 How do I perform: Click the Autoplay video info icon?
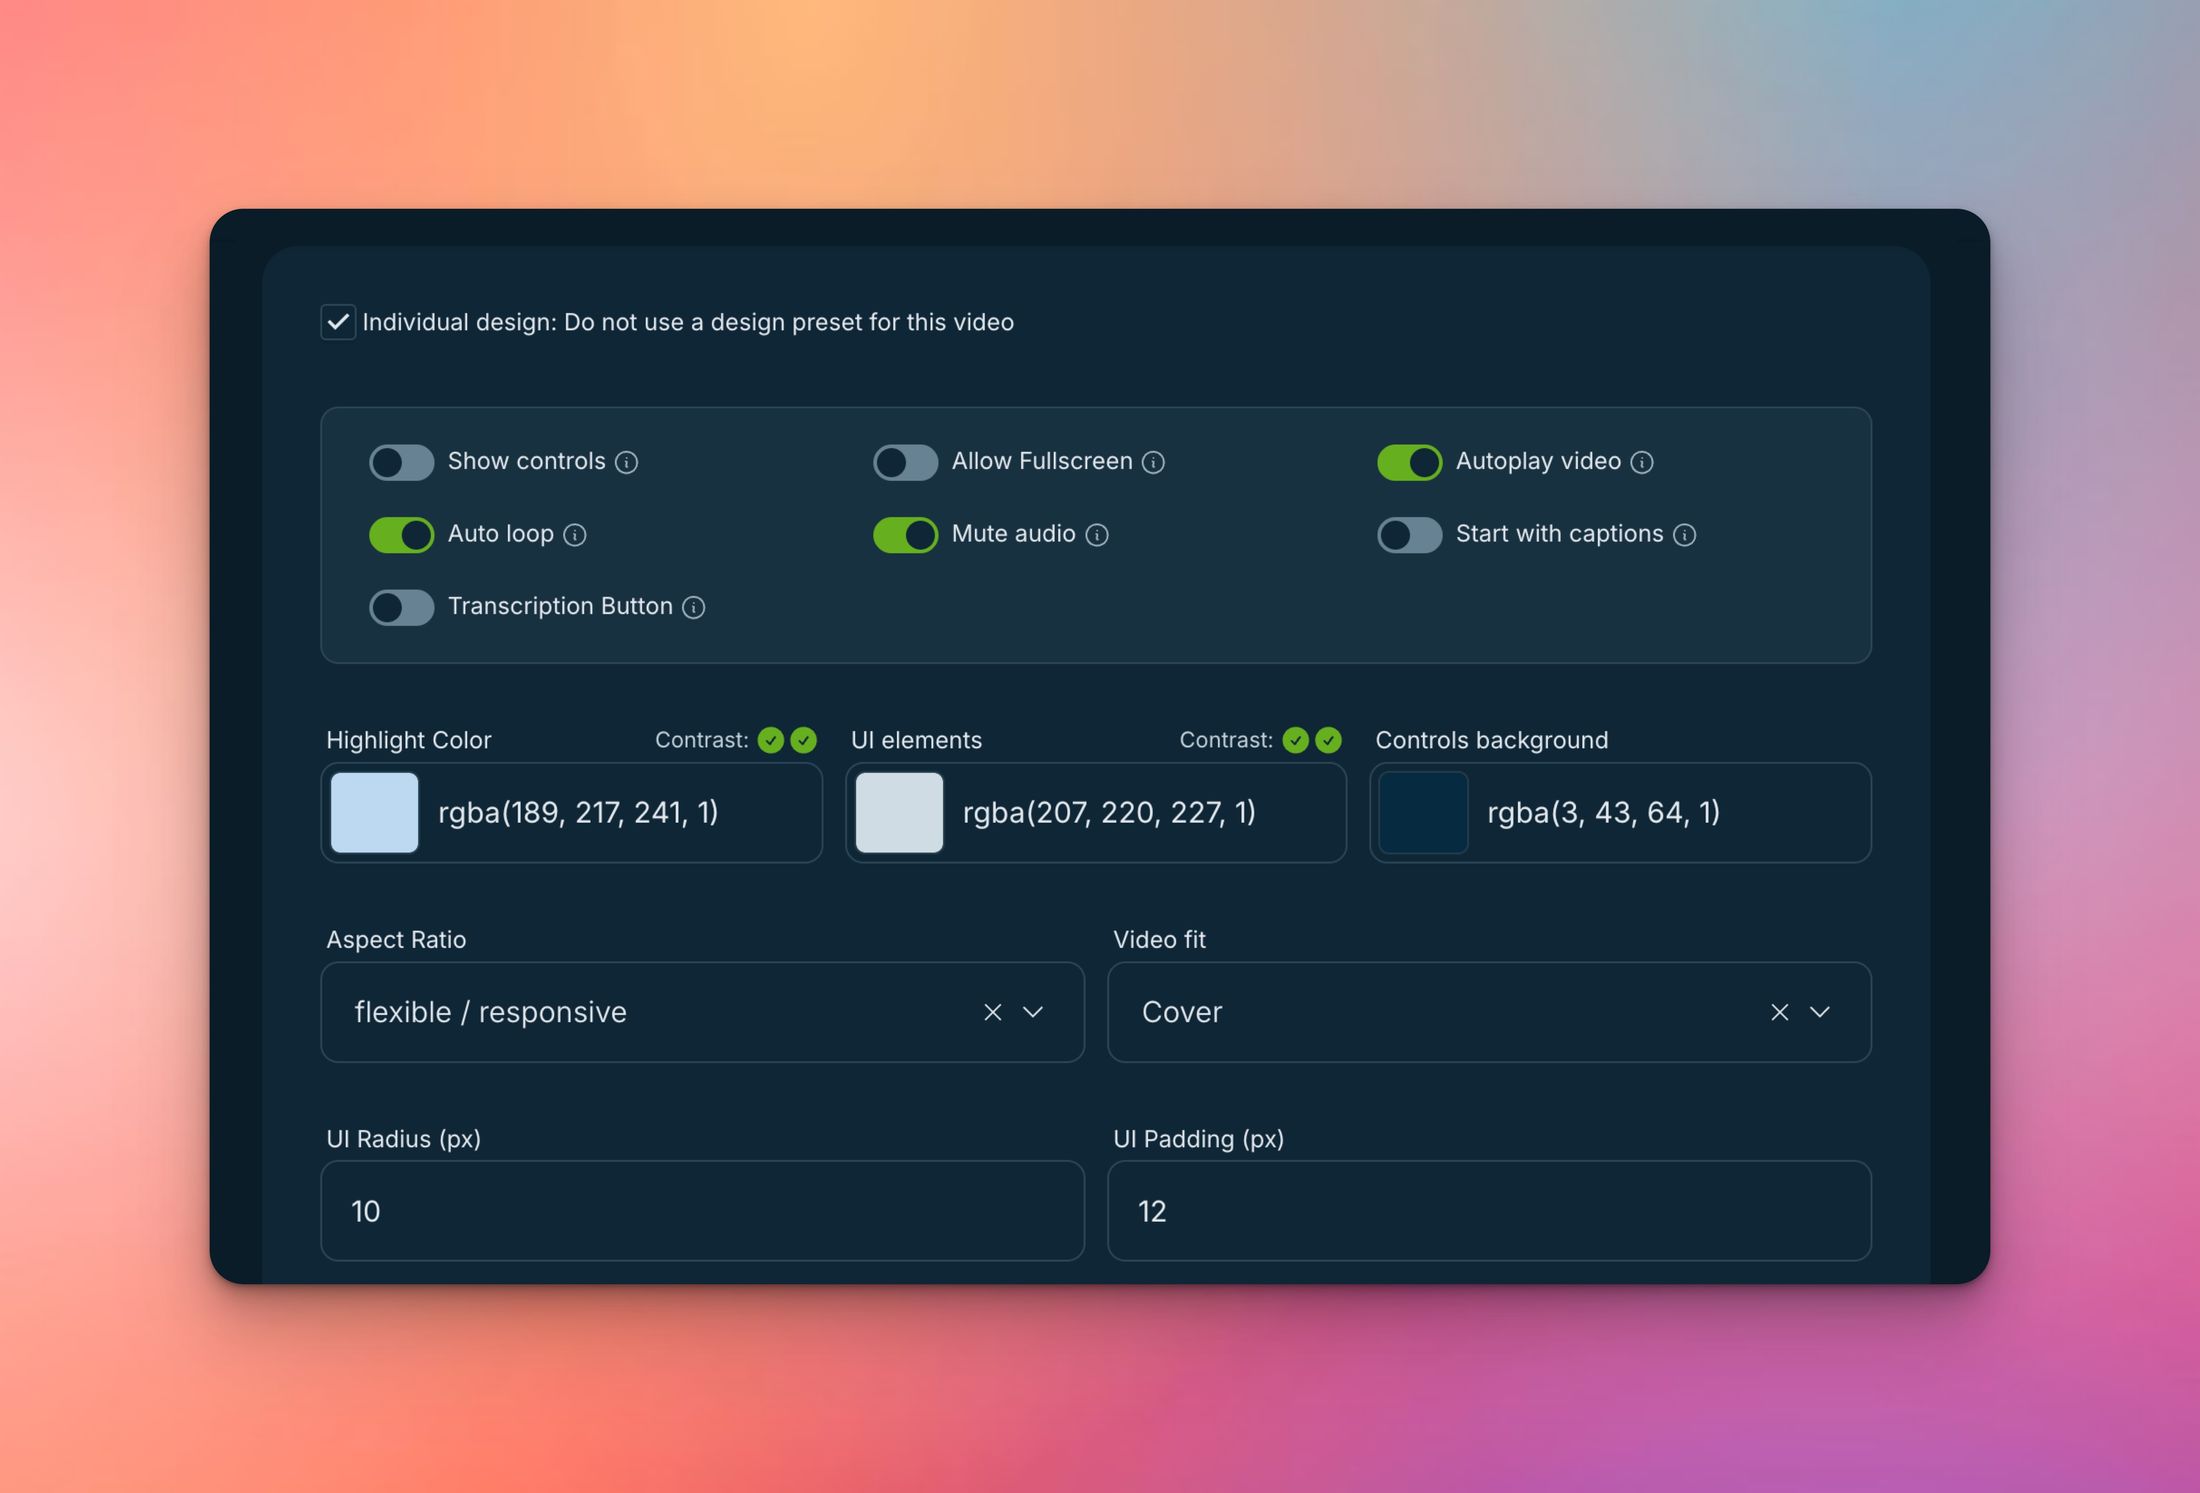coord(1644,462)
